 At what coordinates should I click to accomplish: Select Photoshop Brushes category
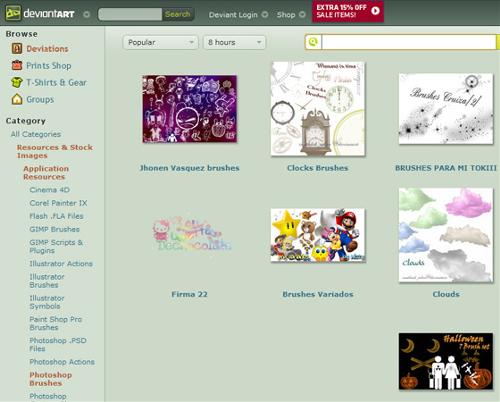coord(50,379)
